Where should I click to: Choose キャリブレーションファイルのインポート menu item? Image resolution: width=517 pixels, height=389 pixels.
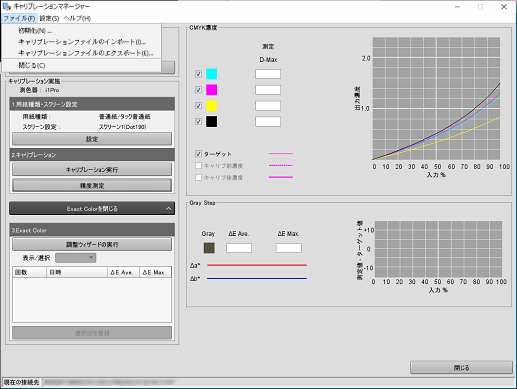click(x=81, y=42)
